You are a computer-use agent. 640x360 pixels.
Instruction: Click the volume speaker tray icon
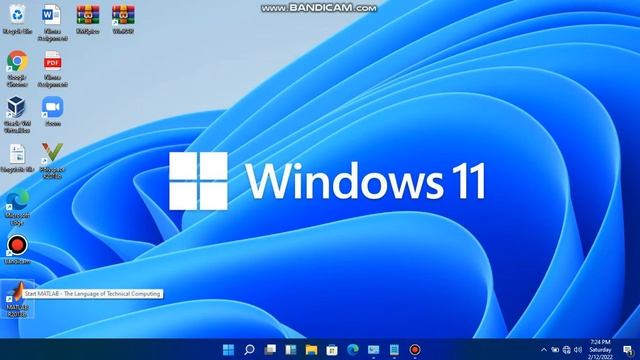578,350
